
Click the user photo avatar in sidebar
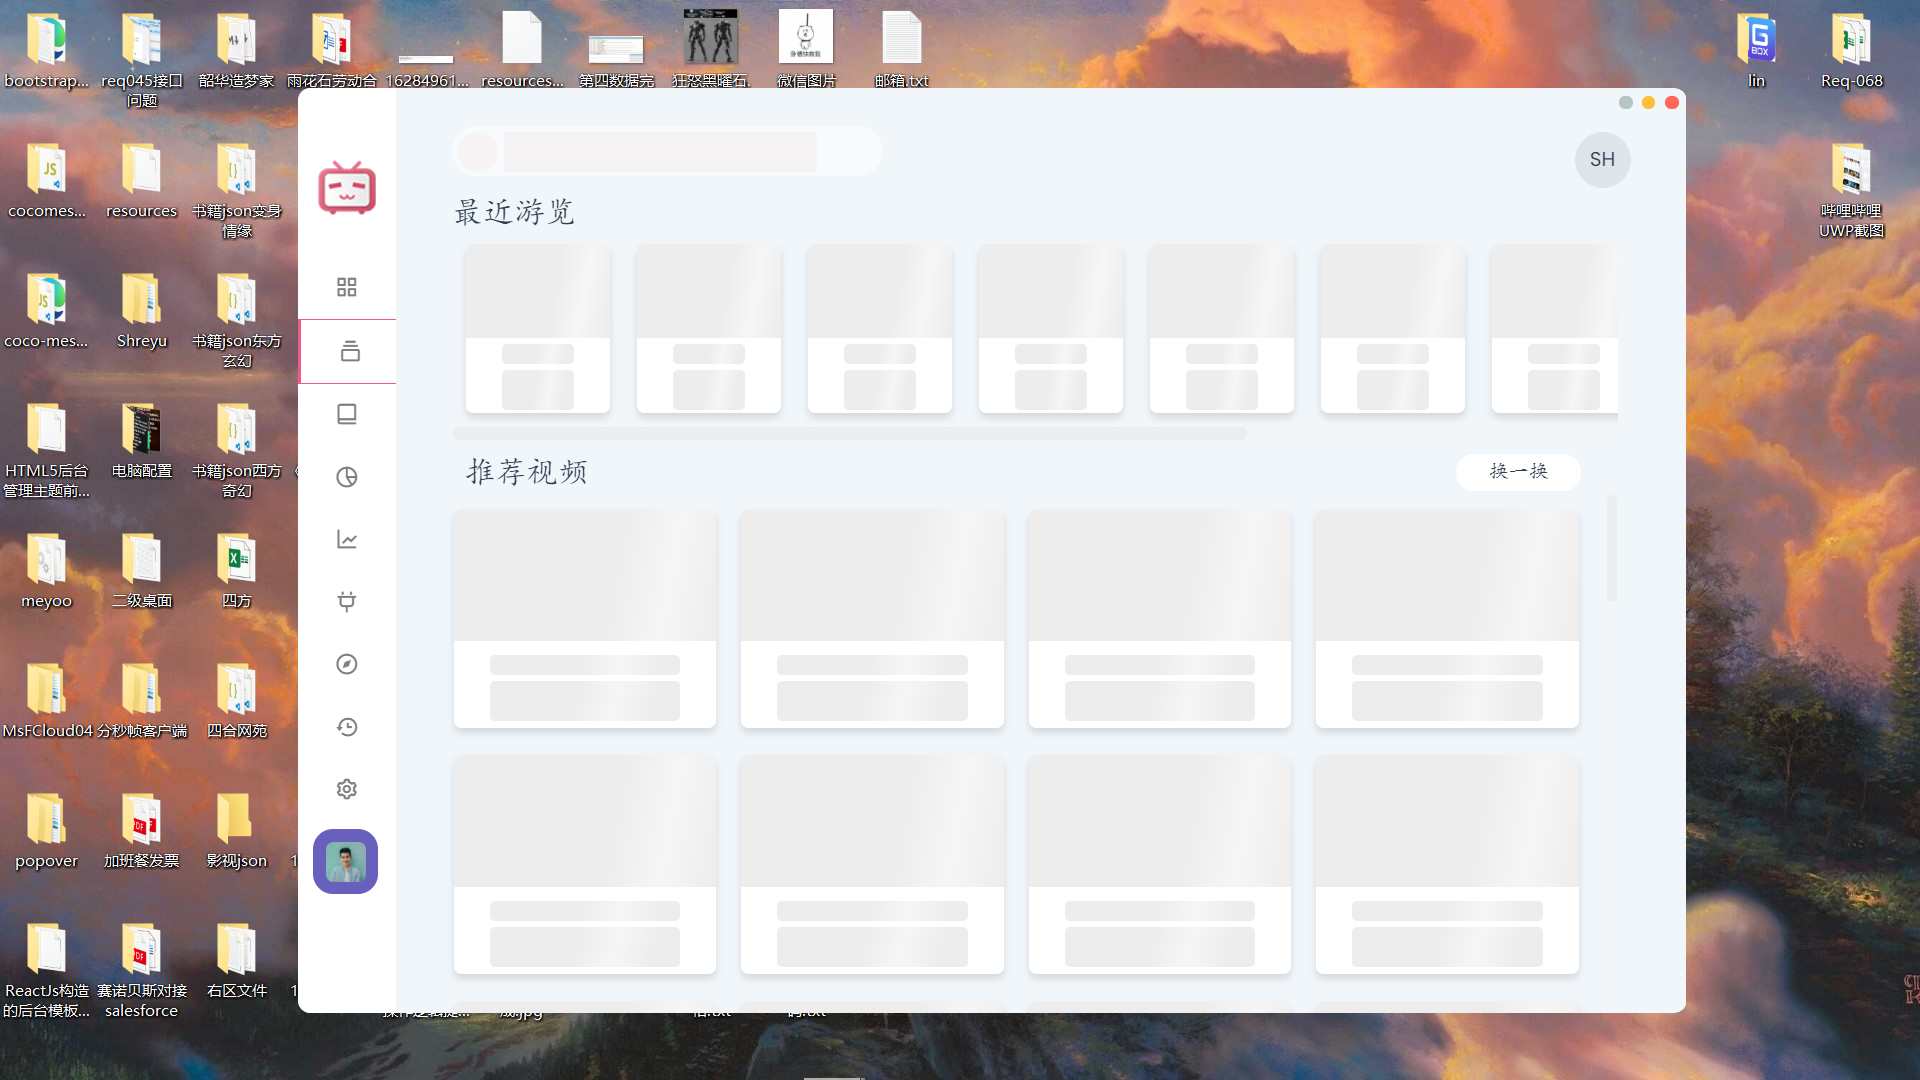[x=345, y=861]
